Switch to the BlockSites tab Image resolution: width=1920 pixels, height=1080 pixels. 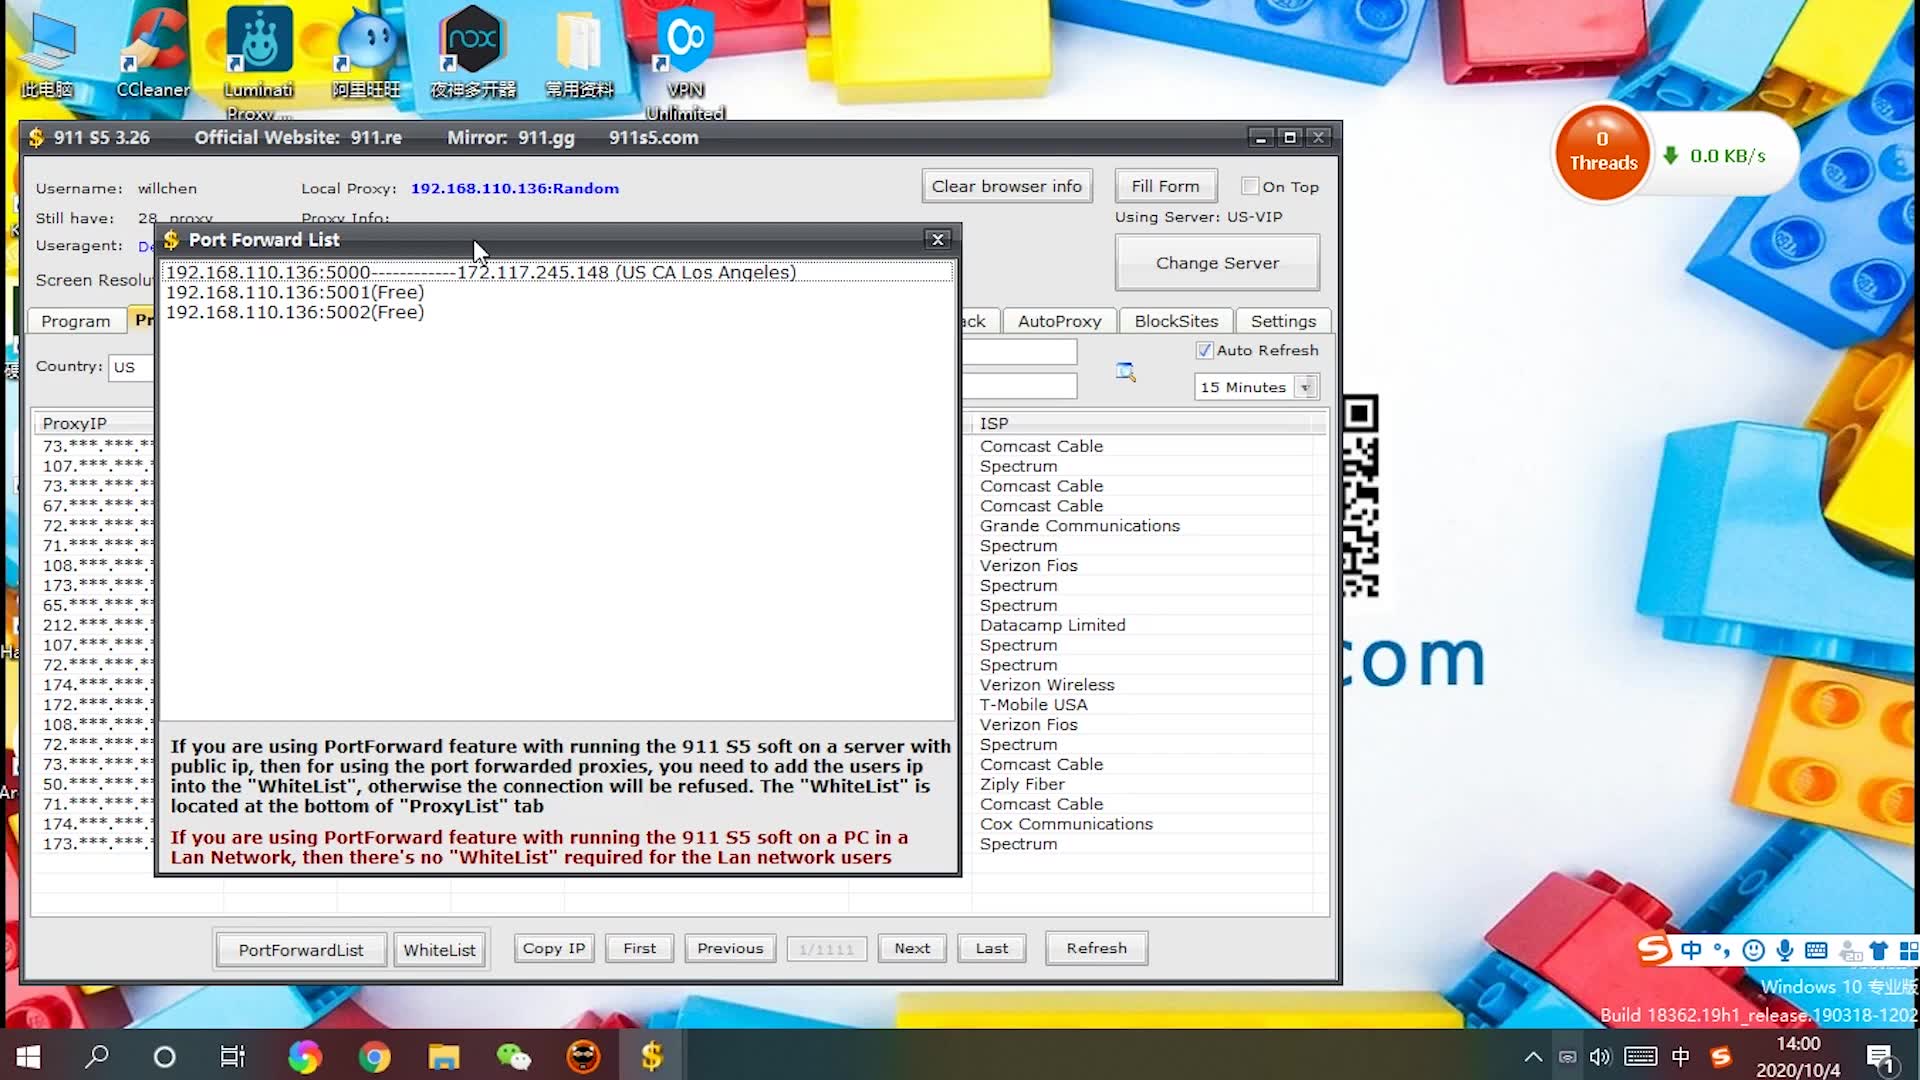pos(1176,321)
